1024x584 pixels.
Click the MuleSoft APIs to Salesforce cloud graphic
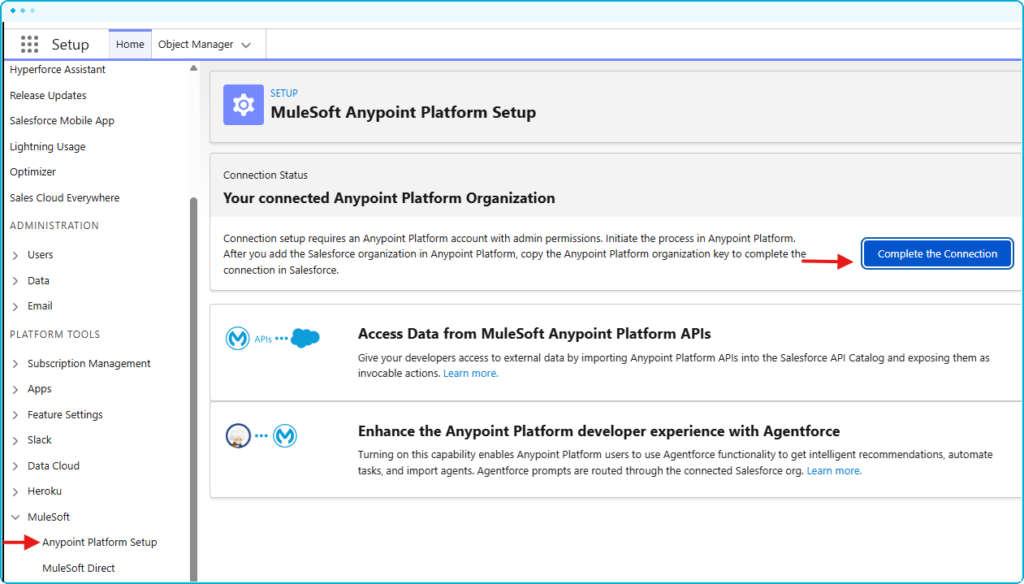[272, 338]
